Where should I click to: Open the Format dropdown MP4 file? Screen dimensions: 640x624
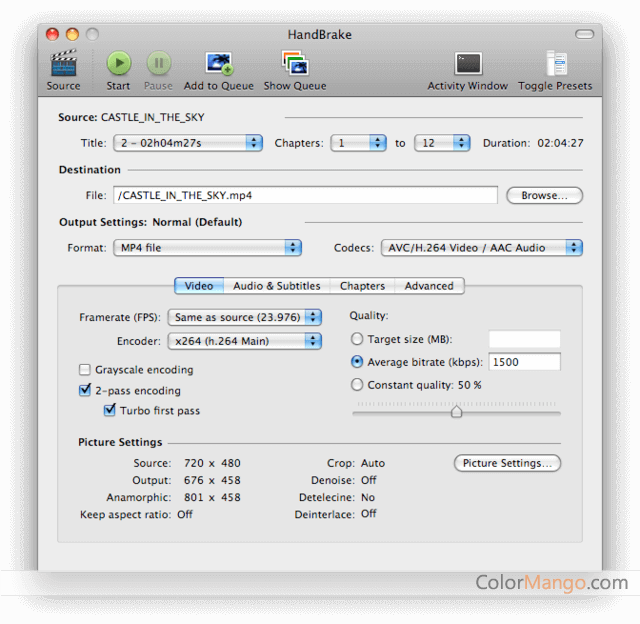[207, 248]
